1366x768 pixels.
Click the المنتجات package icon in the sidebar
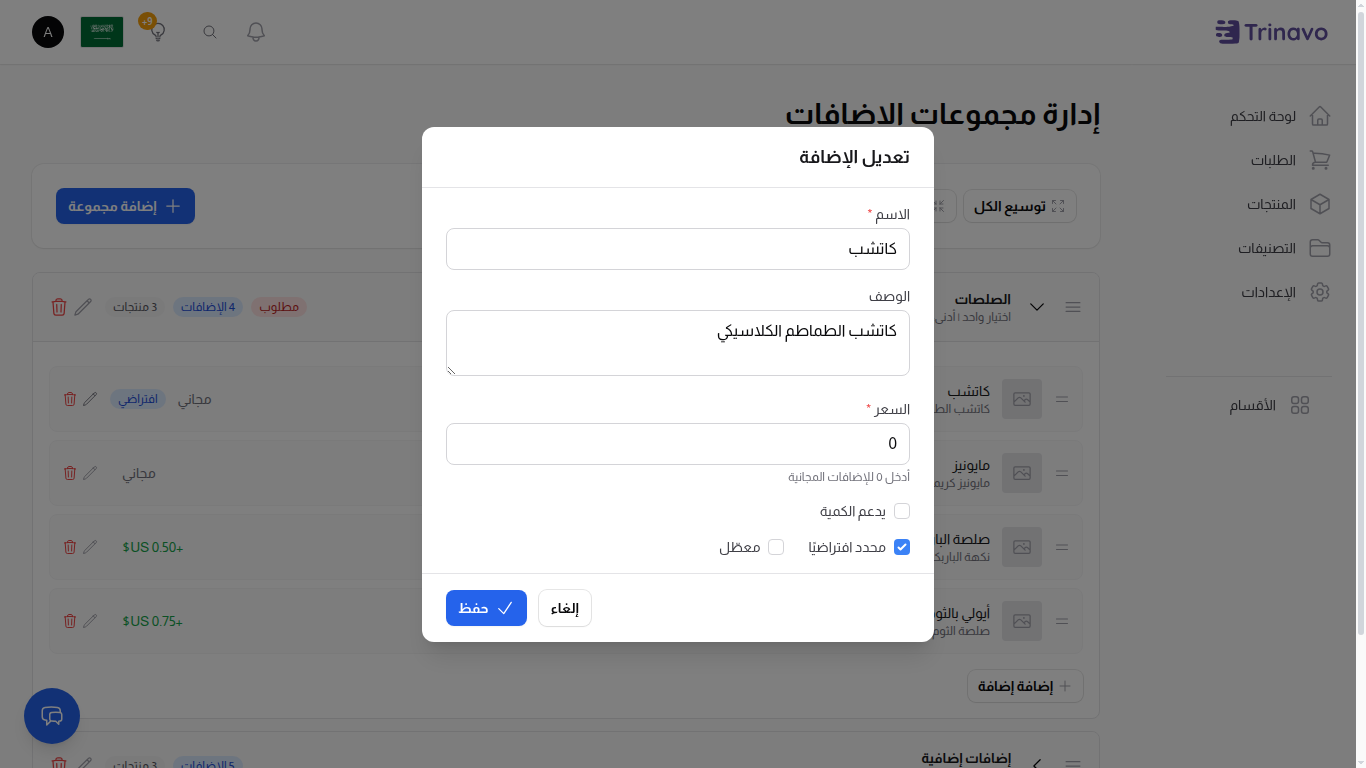click(x=1320, y=204)
